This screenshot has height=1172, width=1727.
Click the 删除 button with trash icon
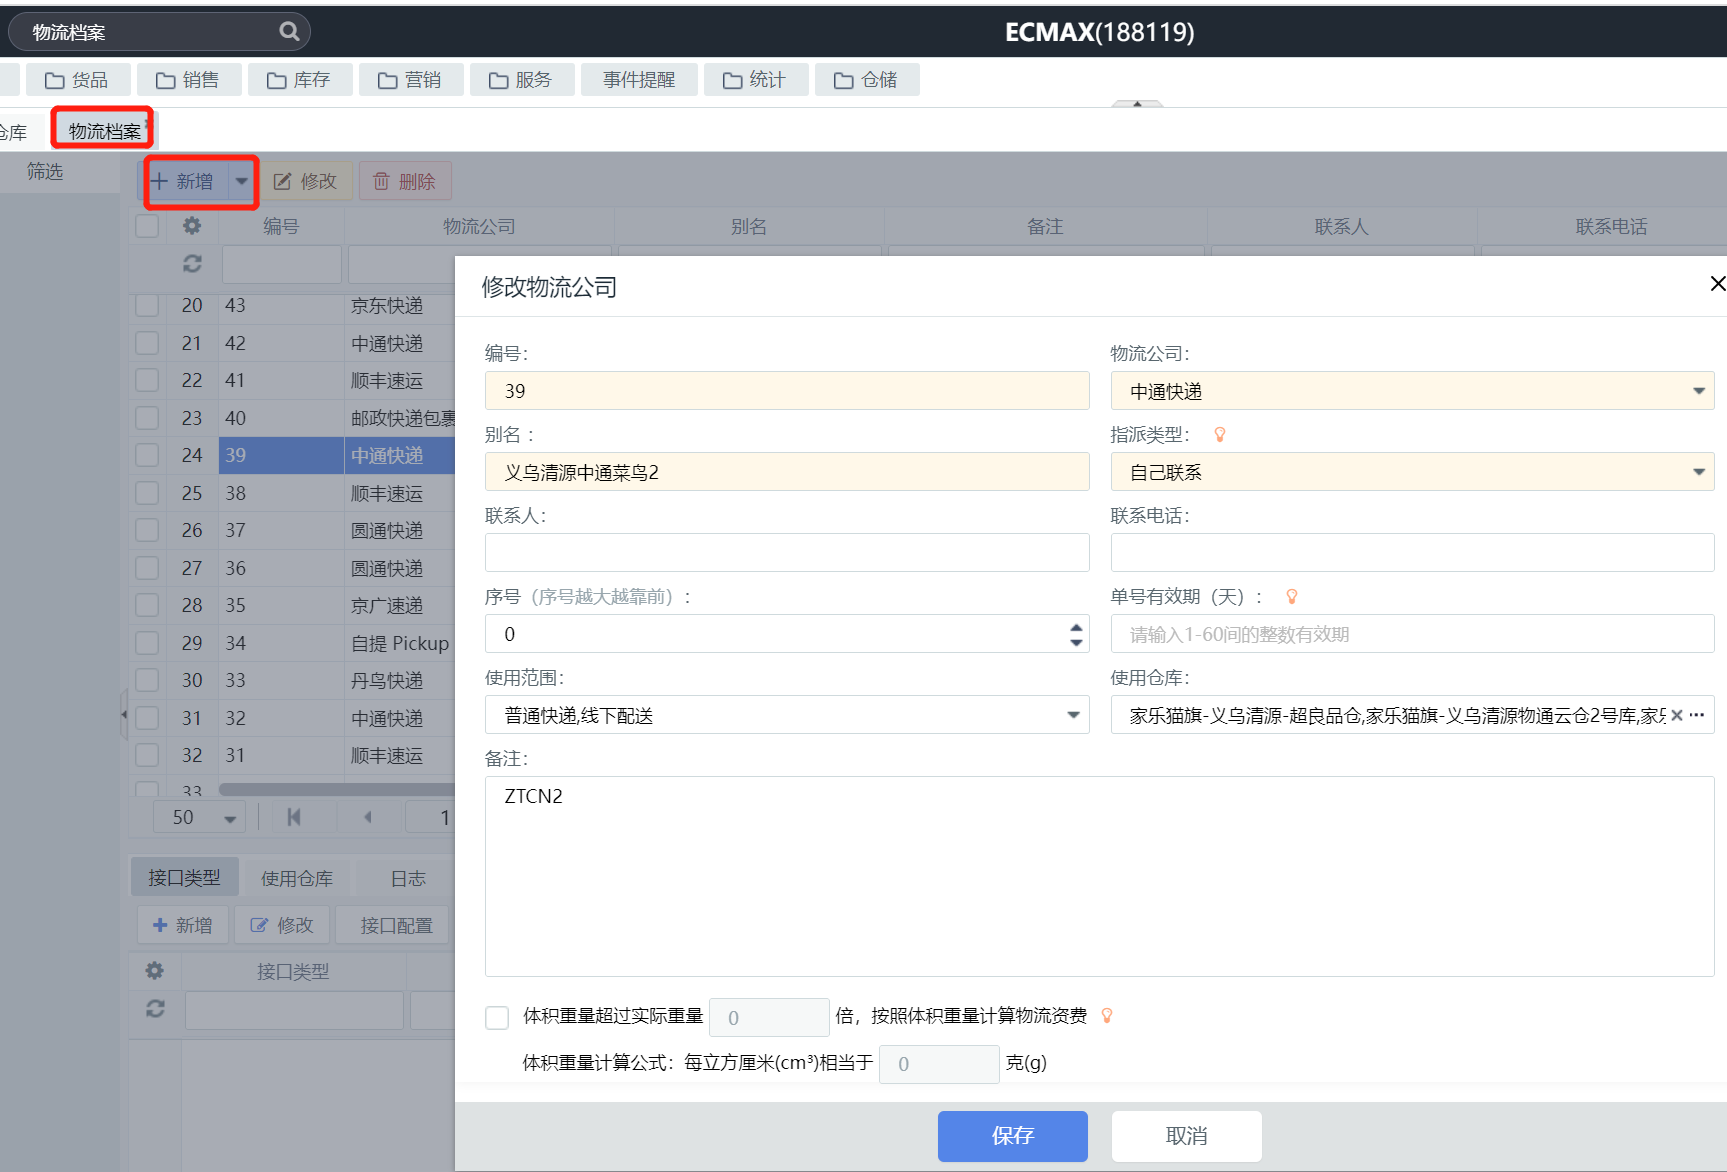pos(405,181)
